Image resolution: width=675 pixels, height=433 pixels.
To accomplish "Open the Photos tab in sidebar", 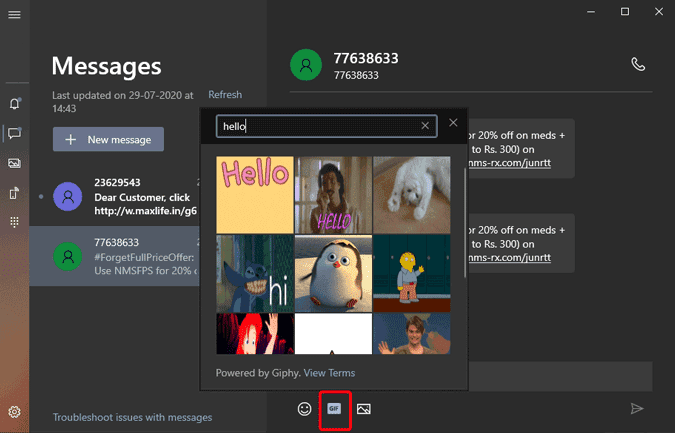I will click(x=14, y=163).
